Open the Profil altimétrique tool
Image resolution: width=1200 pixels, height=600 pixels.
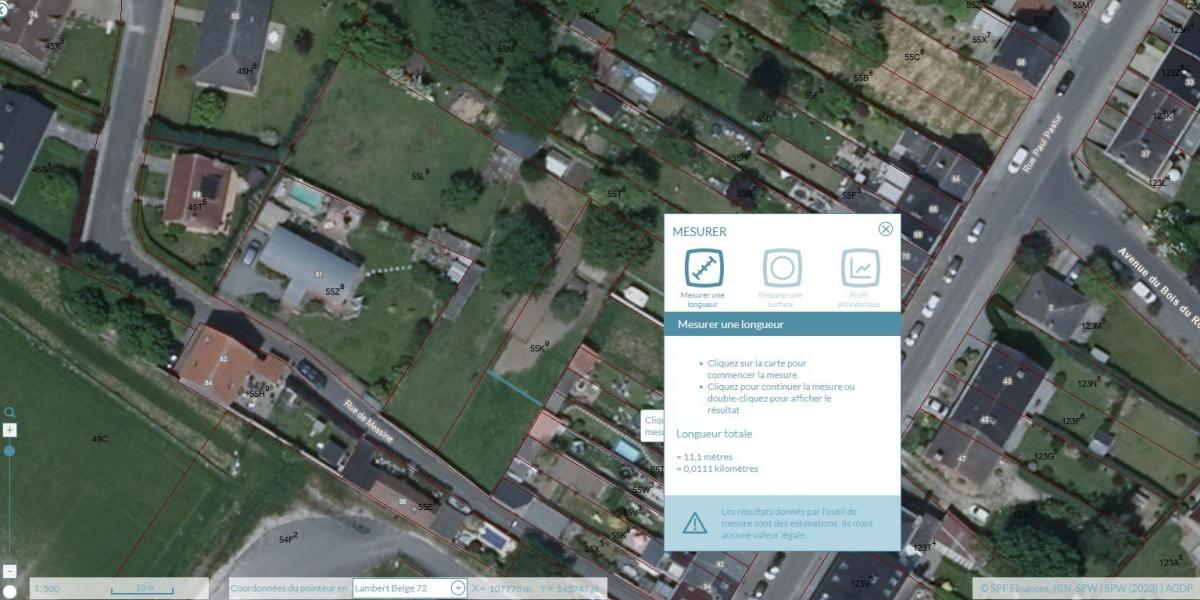[x=860, y=268]
